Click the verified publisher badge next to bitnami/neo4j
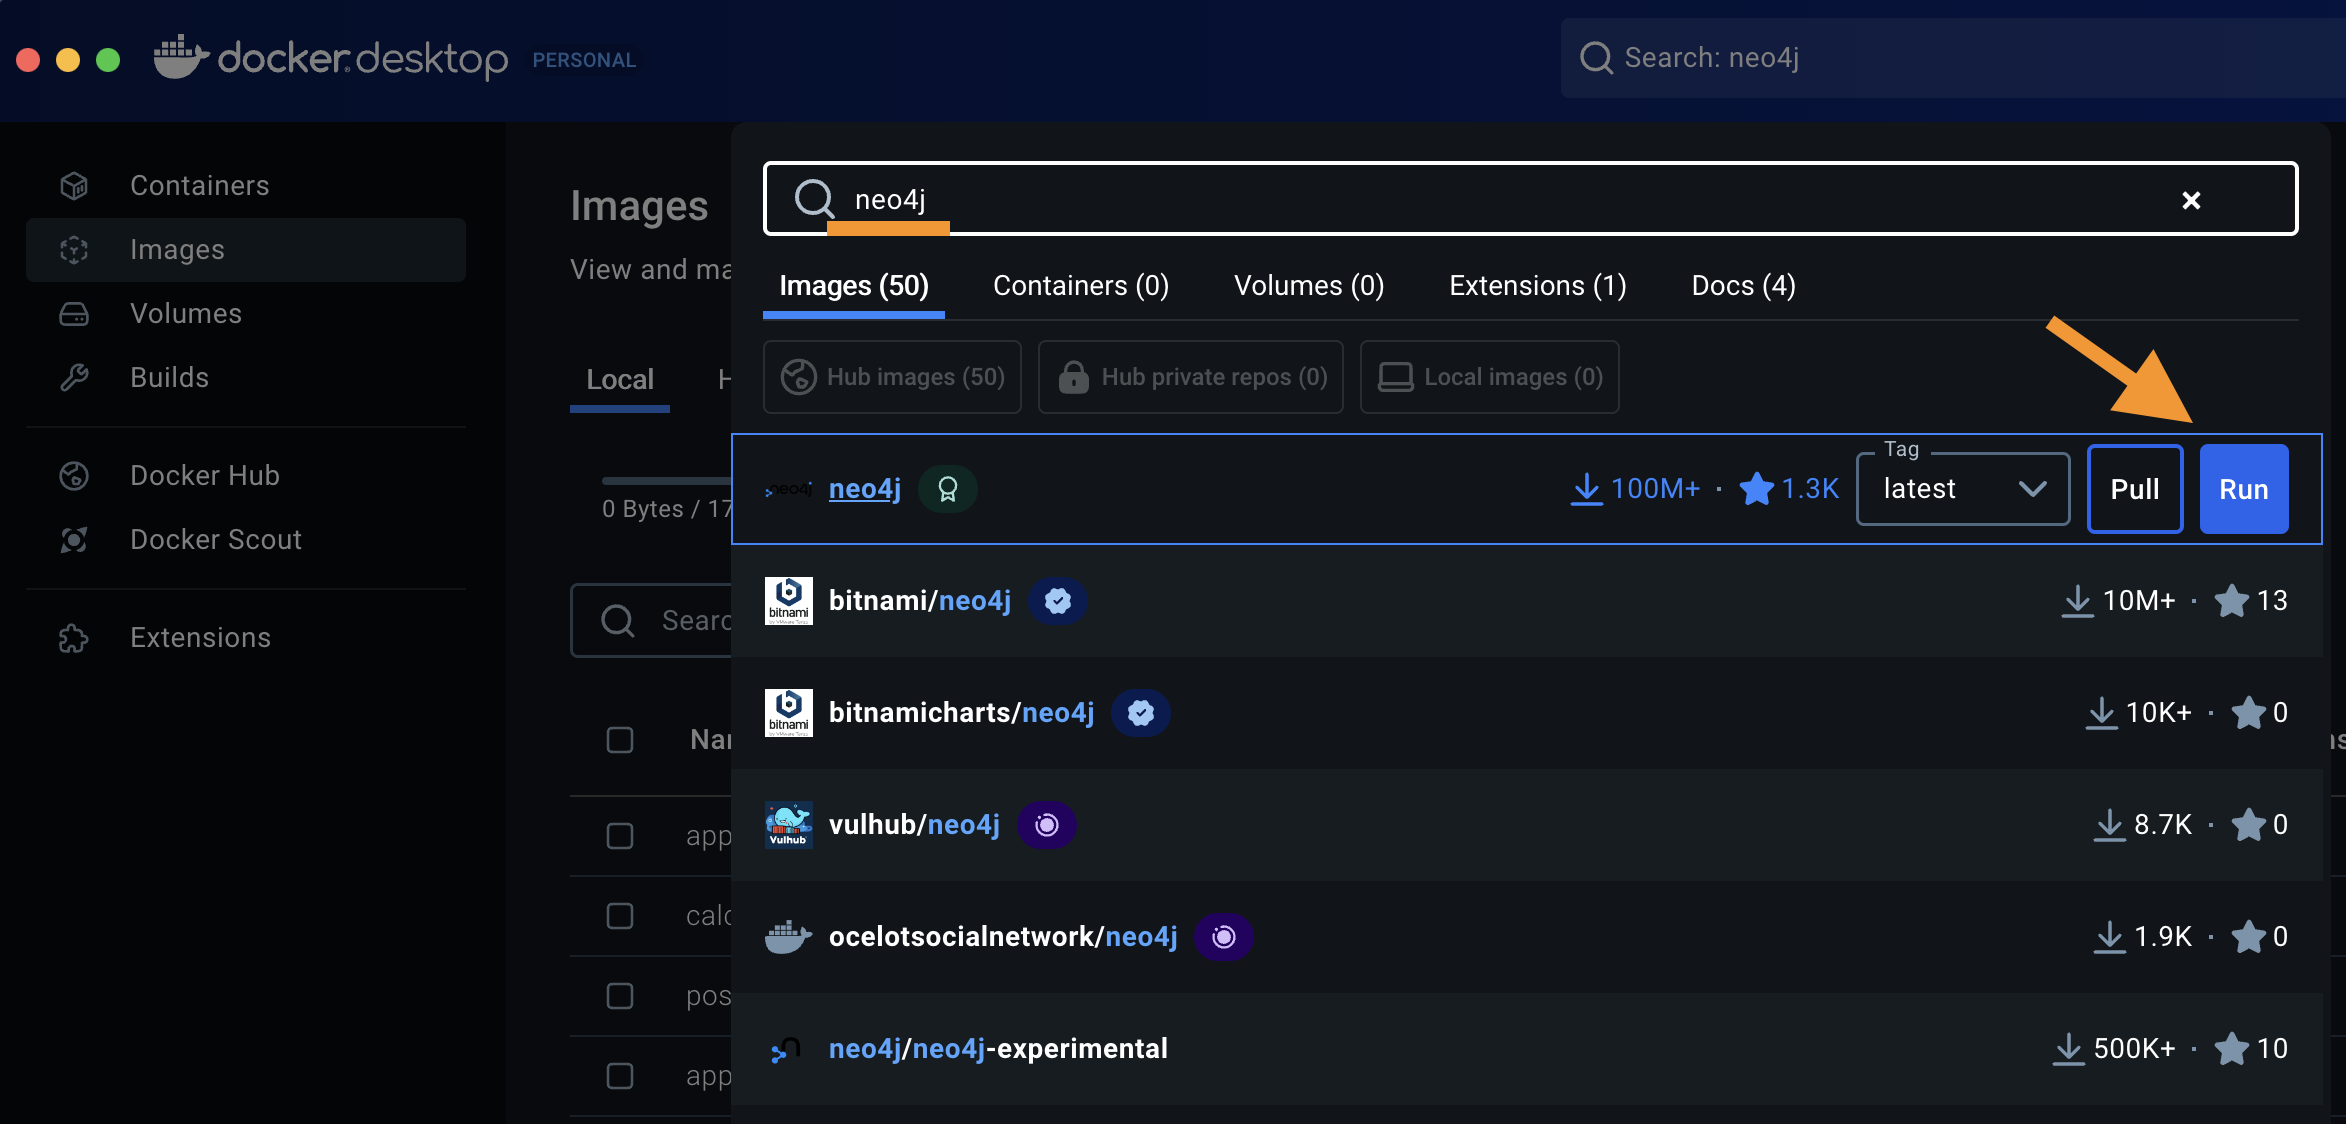This screenshot has height=1124, width=2346. tap(1058, 601)
